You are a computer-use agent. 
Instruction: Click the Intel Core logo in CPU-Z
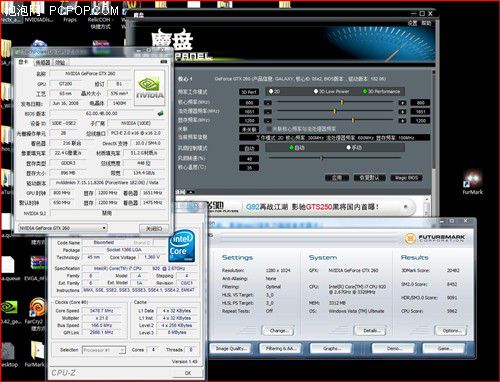(x=181, y=246)
